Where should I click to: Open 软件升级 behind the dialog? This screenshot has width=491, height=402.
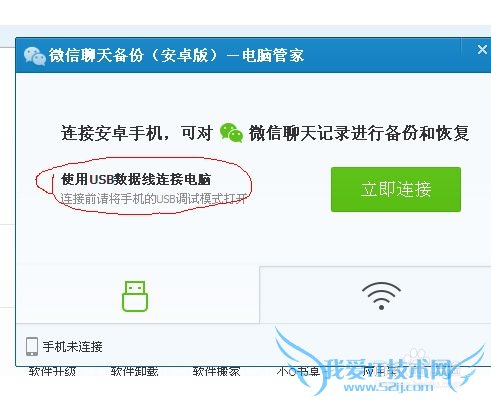click(x=52, y=371)
